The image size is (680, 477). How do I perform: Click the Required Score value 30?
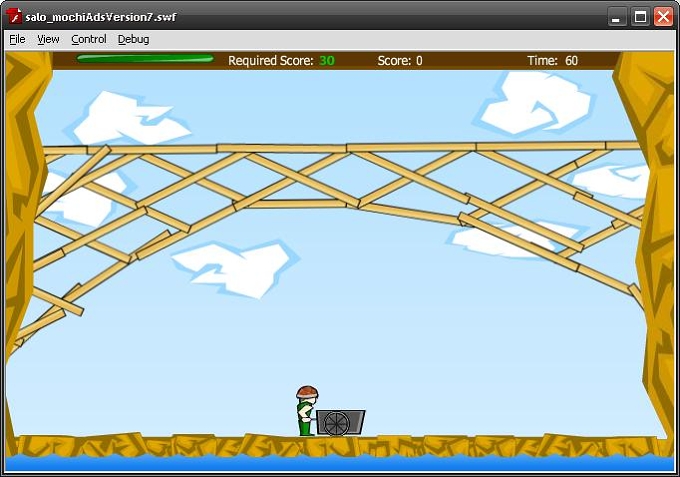[x=327, y=61]
